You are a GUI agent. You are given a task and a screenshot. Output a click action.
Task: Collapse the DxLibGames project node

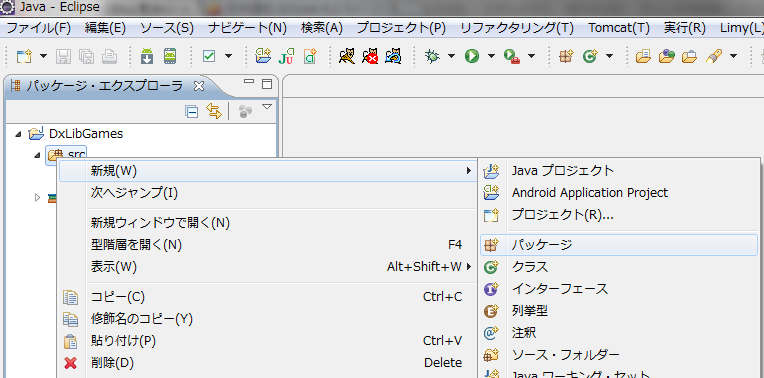point(18,134)
